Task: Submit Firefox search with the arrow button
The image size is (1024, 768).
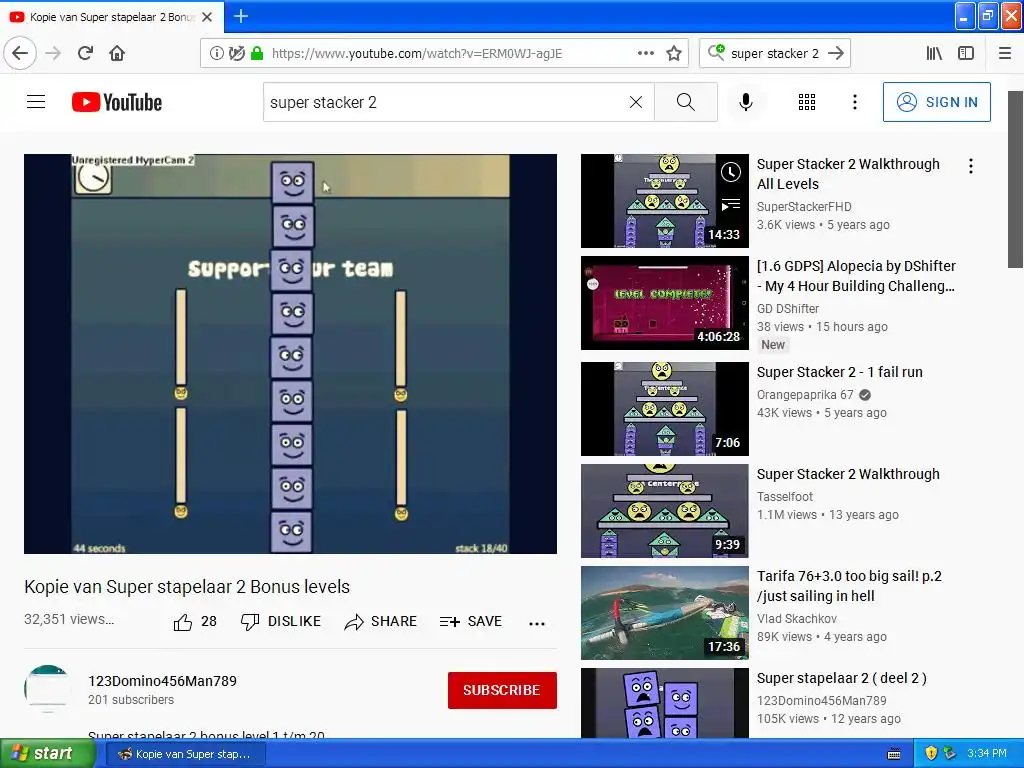Action: point(836,54)
